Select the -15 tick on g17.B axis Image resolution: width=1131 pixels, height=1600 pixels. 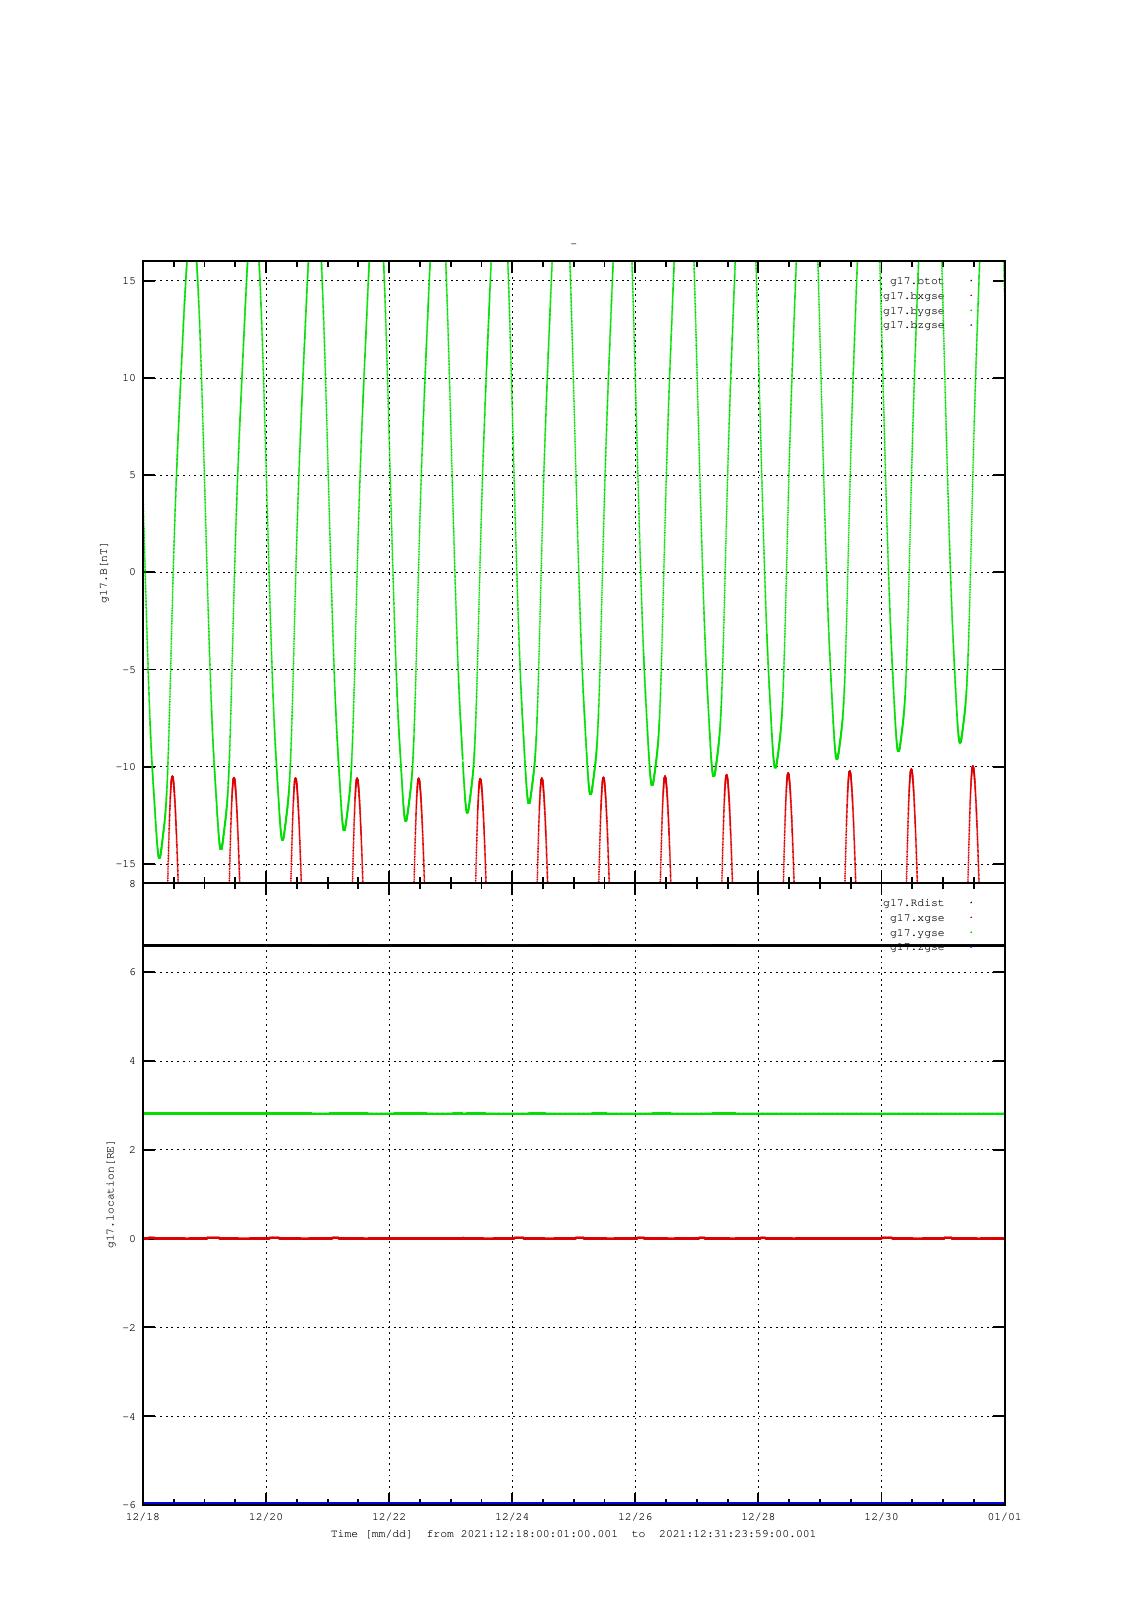(126, 864)
